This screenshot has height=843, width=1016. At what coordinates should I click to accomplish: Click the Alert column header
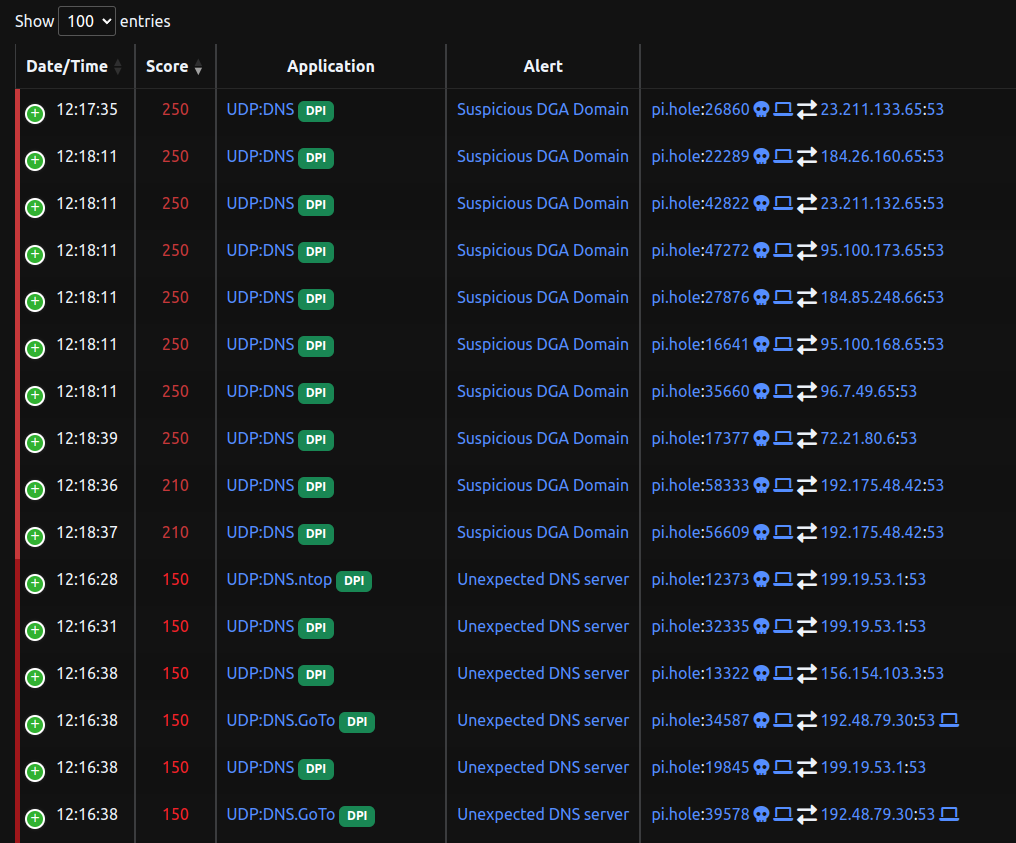pyautogui.click(x=543, y=66)
